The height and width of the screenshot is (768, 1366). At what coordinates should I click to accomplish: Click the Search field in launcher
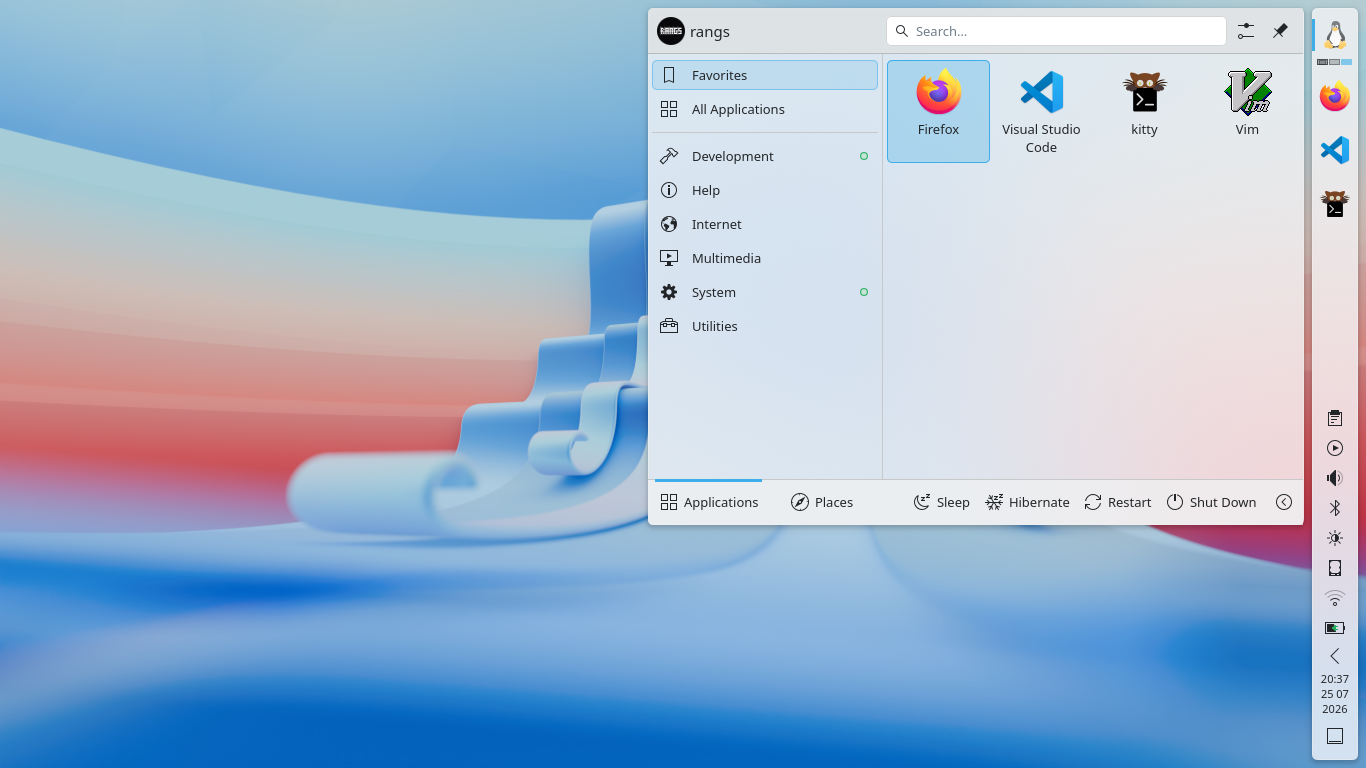coord(1056,31)
